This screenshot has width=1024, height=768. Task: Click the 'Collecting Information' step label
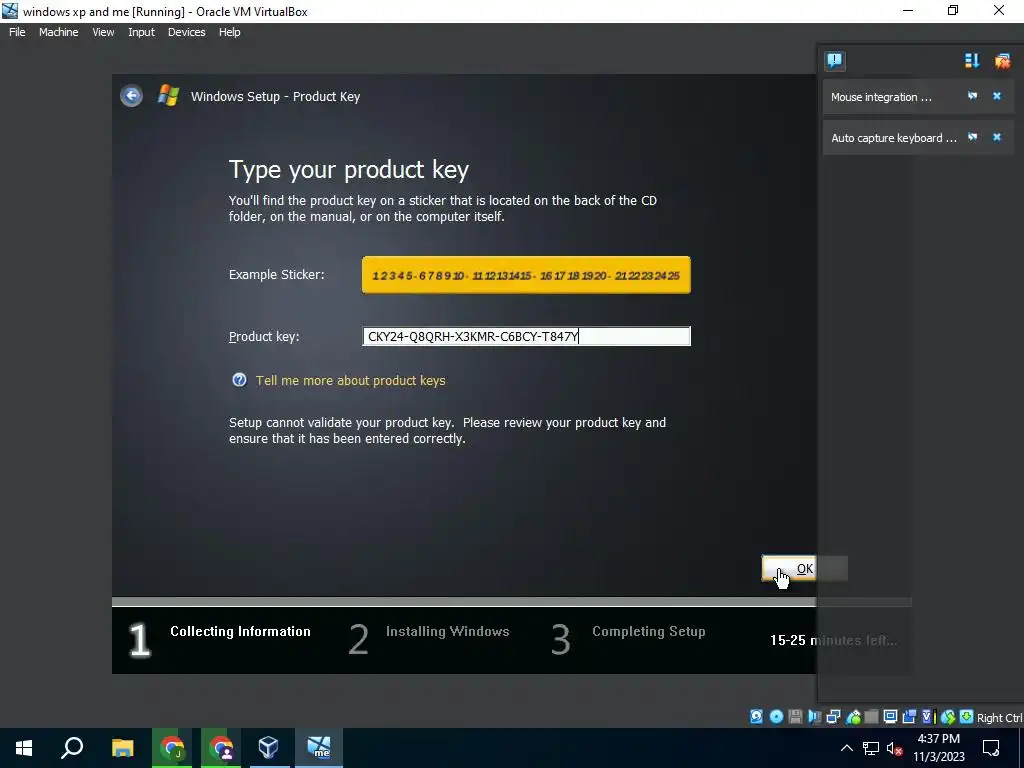pyautogui.click(x=240, y=632)
